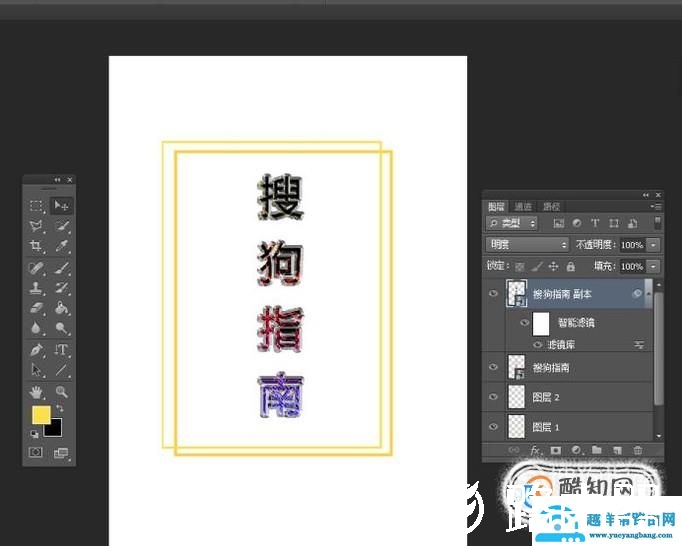Viewport: 682px width, 546px height.
Task: Select the Clone Stamp tool
Action: (x=36, y=288)
